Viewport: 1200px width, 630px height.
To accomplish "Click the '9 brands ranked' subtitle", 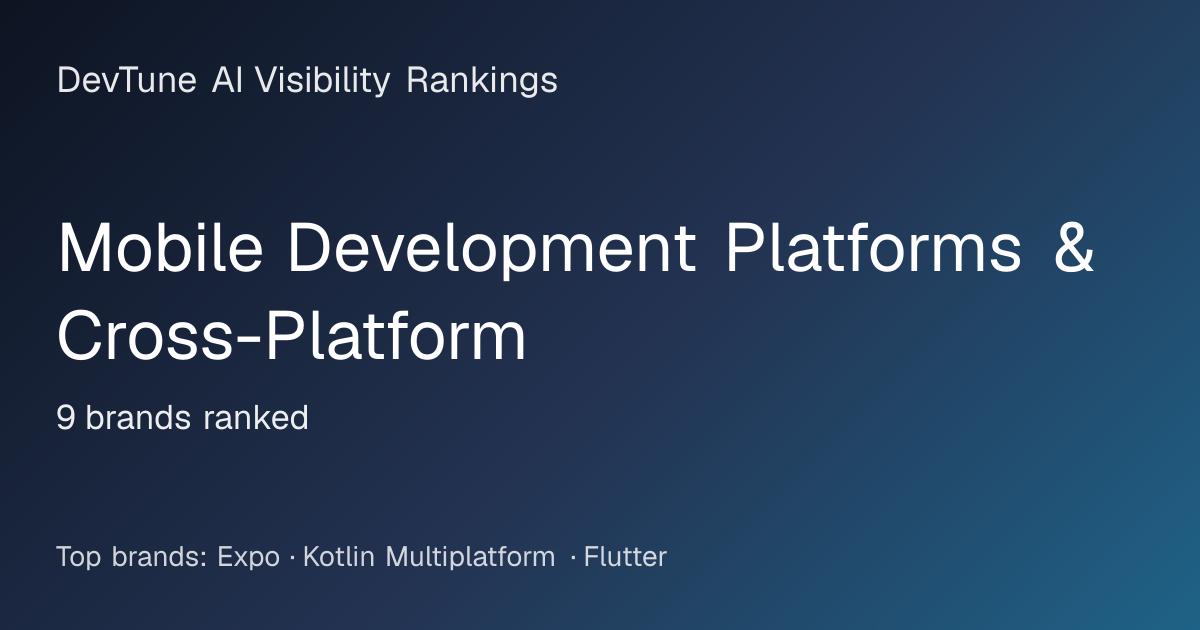I will (x=182, y=418).
